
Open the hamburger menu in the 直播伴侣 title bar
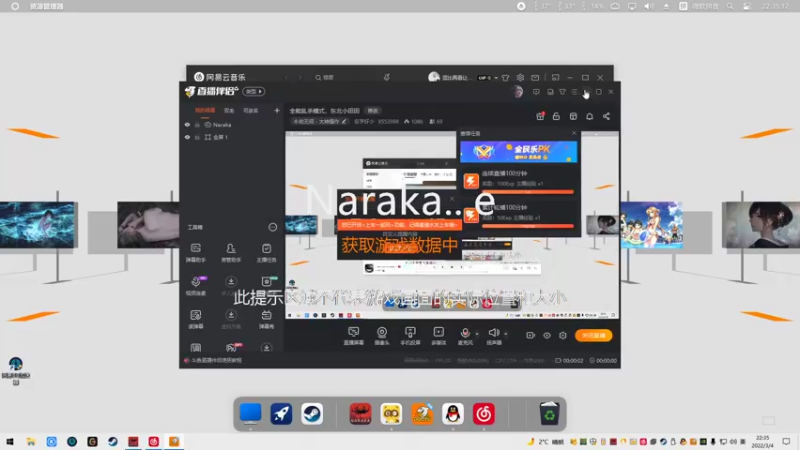point(574,92)
